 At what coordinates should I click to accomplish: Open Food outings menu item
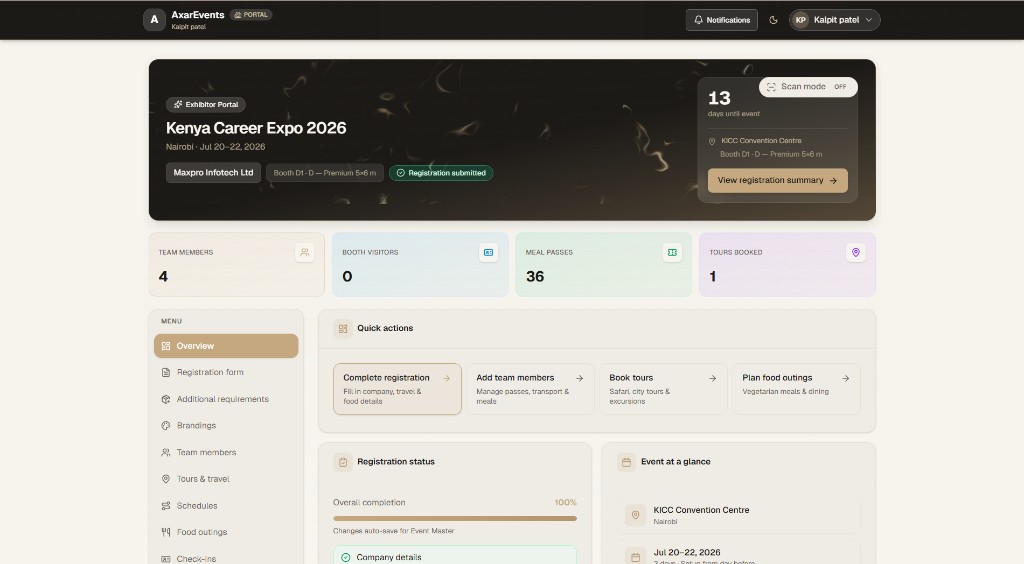(x=226, y=532)
